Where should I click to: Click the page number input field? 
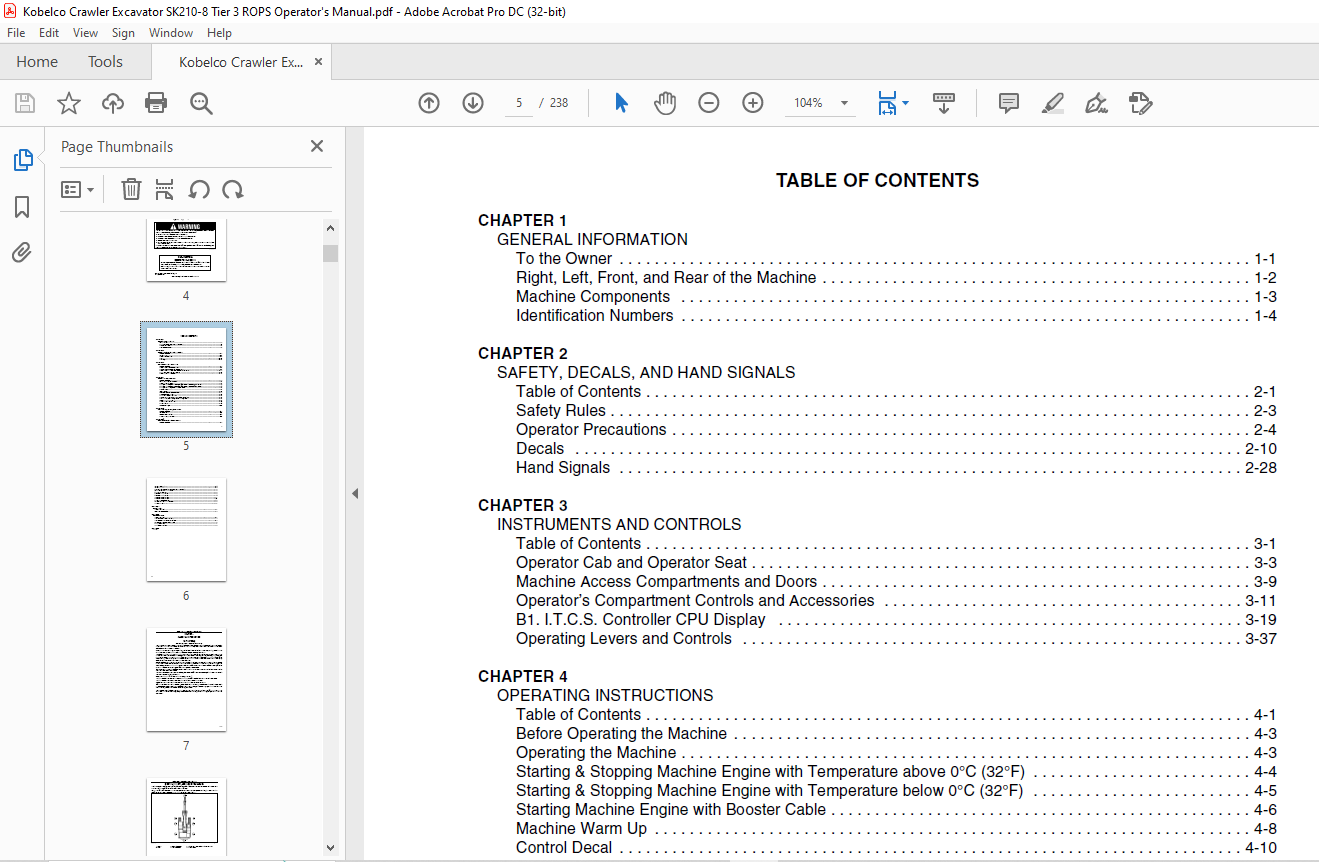tap(519, 103)
